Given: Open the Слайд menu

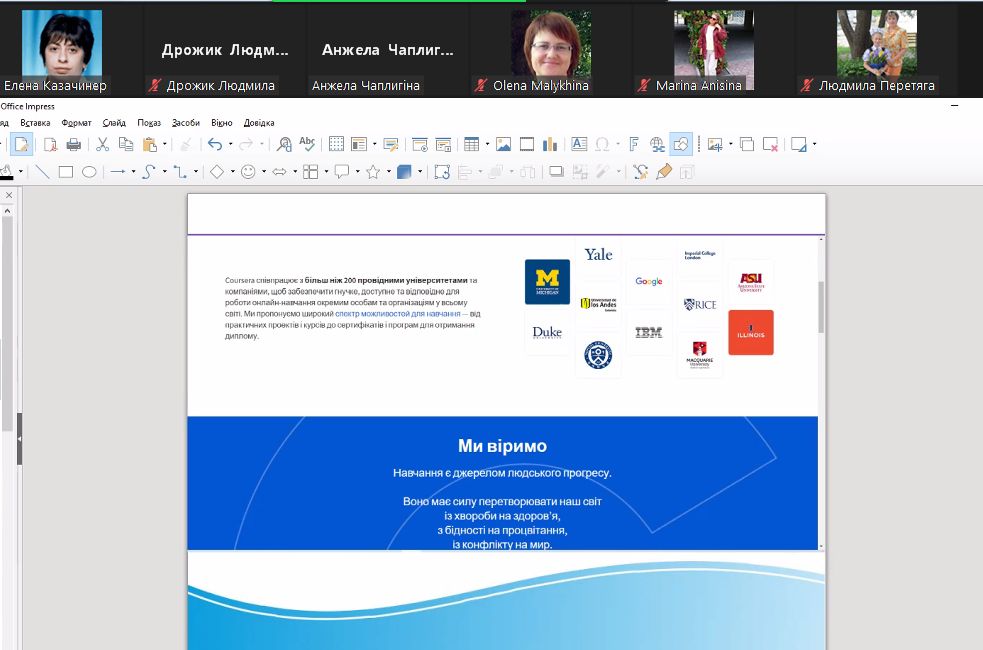Looking at the screenshot, I should [114, 123].
